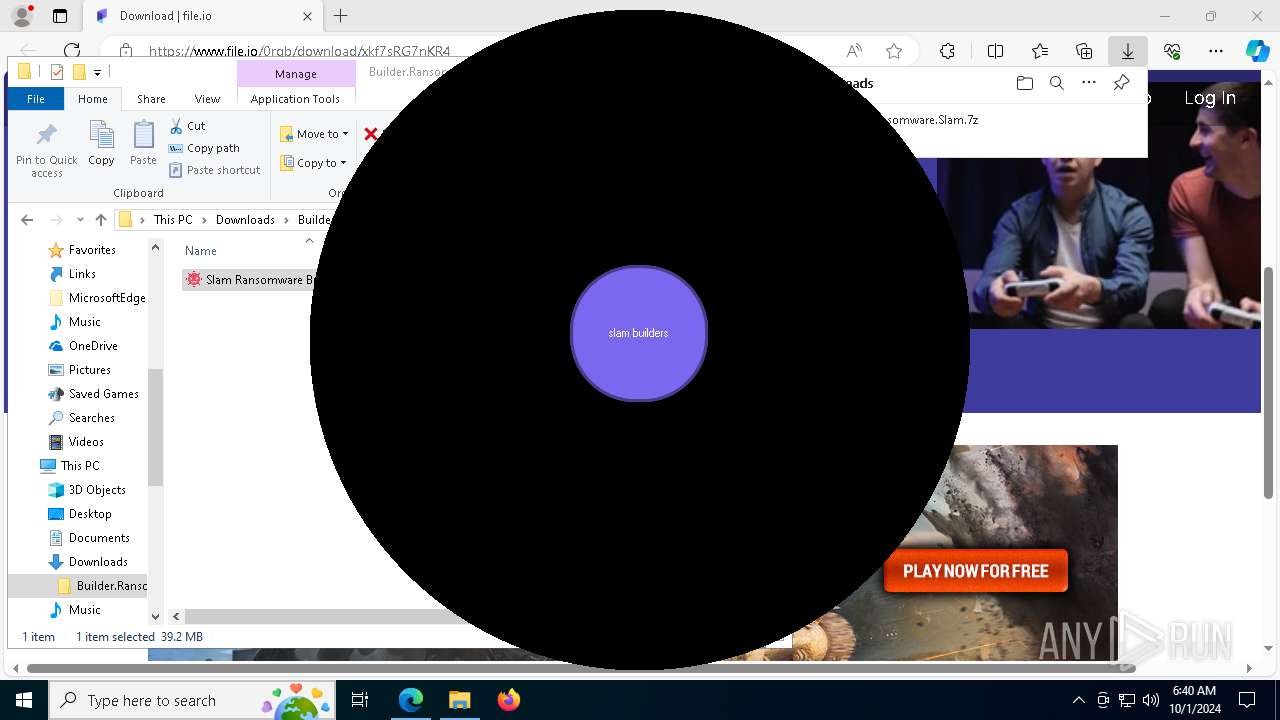1280x720 pixels.
Task: Open Move to dropdown
Action: coord(314,134)
